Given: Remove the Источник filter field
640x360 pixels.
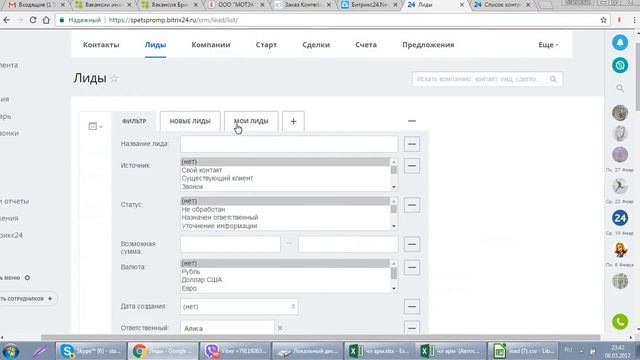Looking at the screenshot, I should pos(412,166).
